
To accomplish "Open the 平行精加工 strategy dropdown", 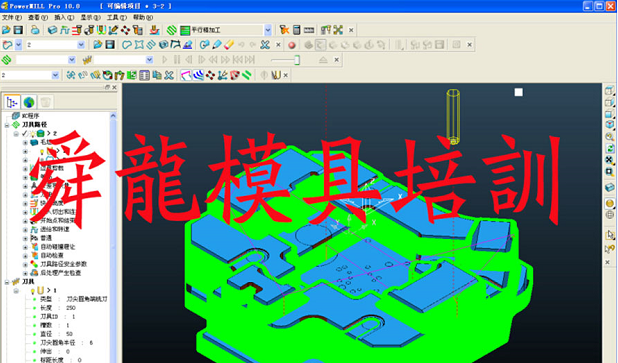I will 268,30.
